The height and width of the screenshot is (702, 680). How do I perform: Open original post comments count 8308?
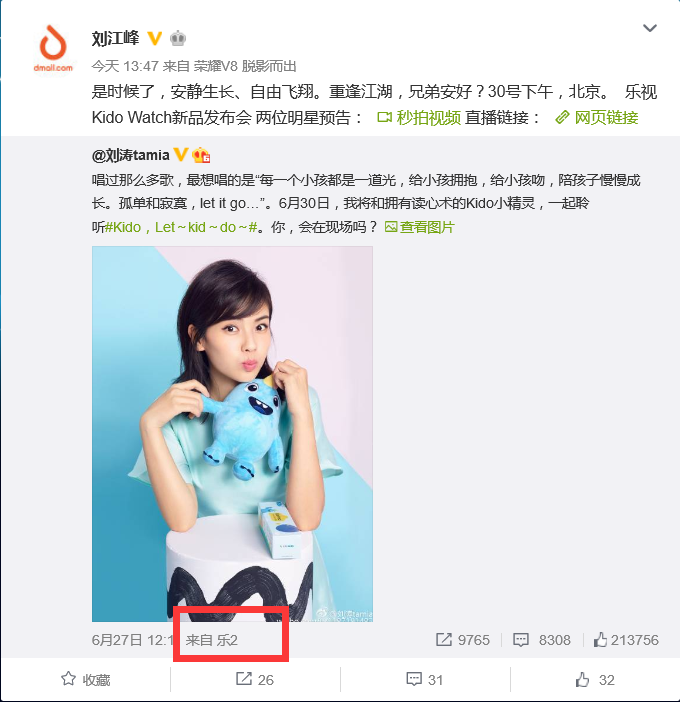pyautogui.click(x=542, y=640)
